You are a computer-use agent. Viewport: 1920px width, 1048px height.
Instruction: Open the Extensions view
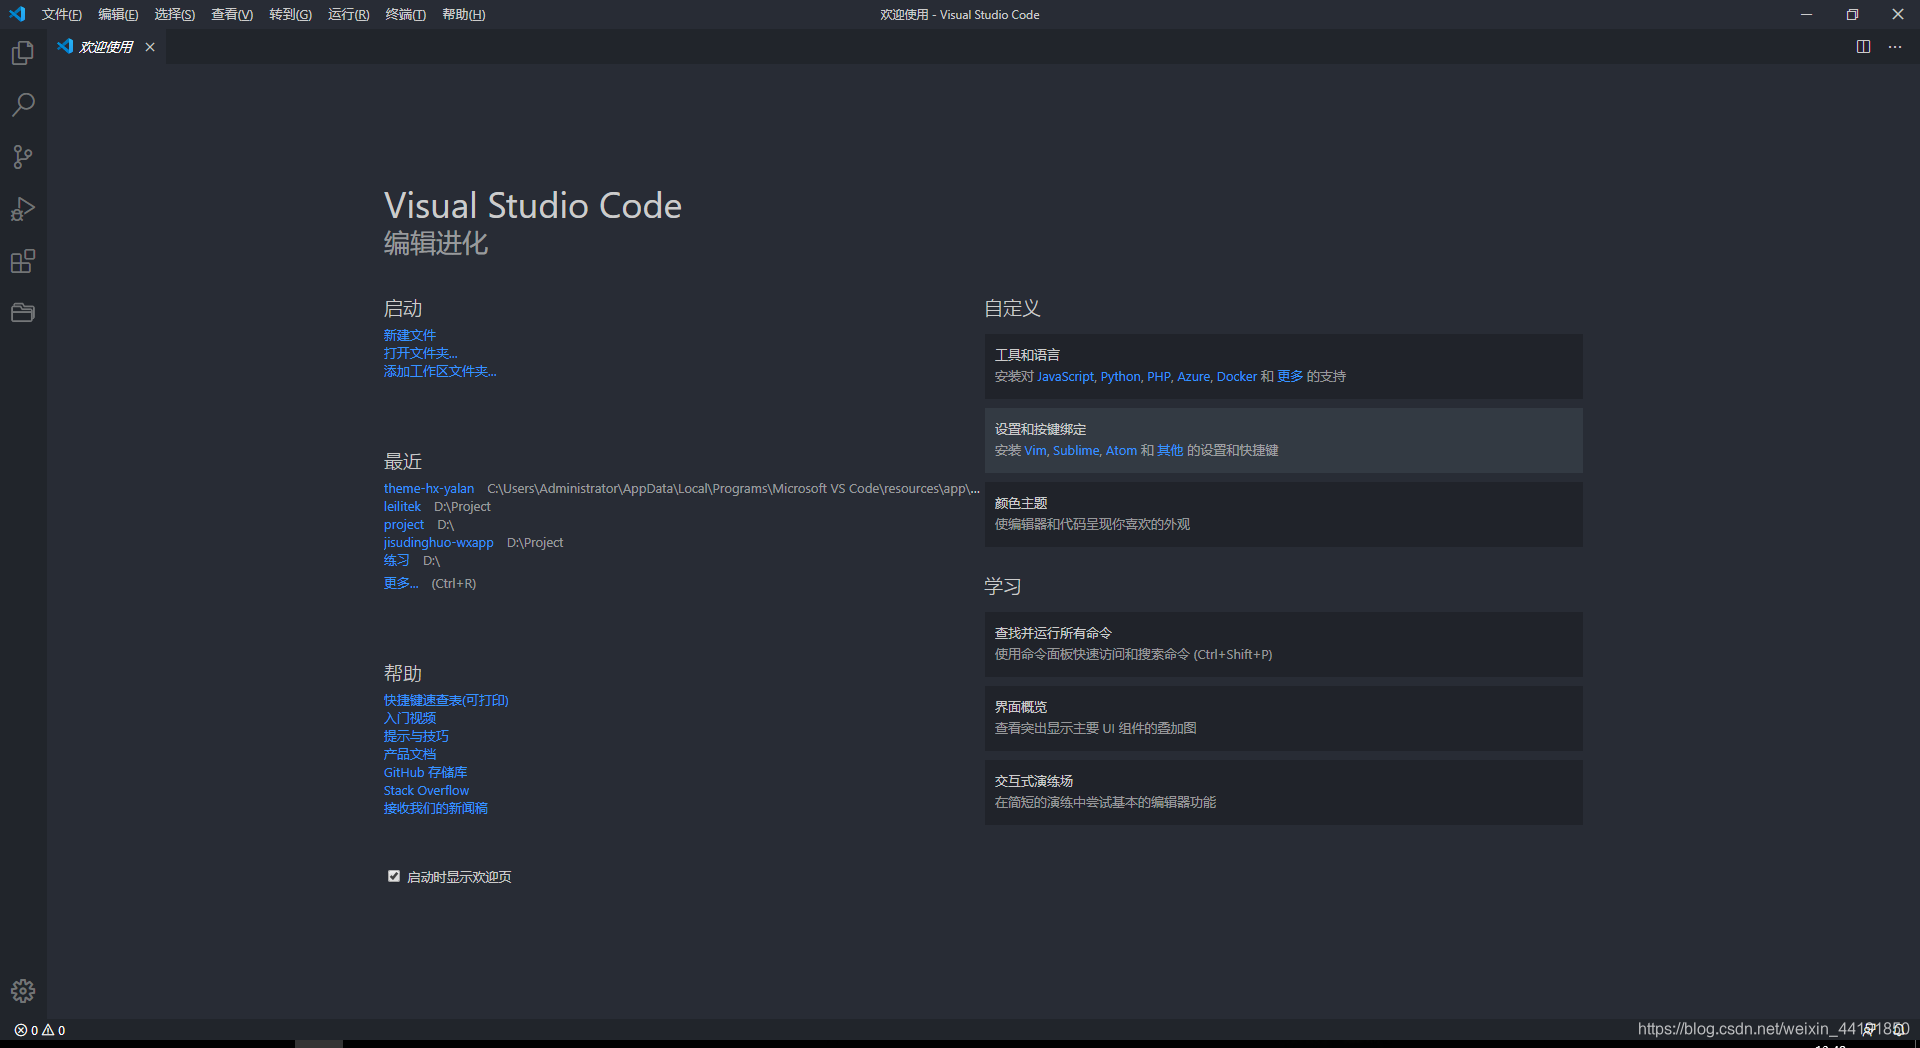tap(22, 261)
